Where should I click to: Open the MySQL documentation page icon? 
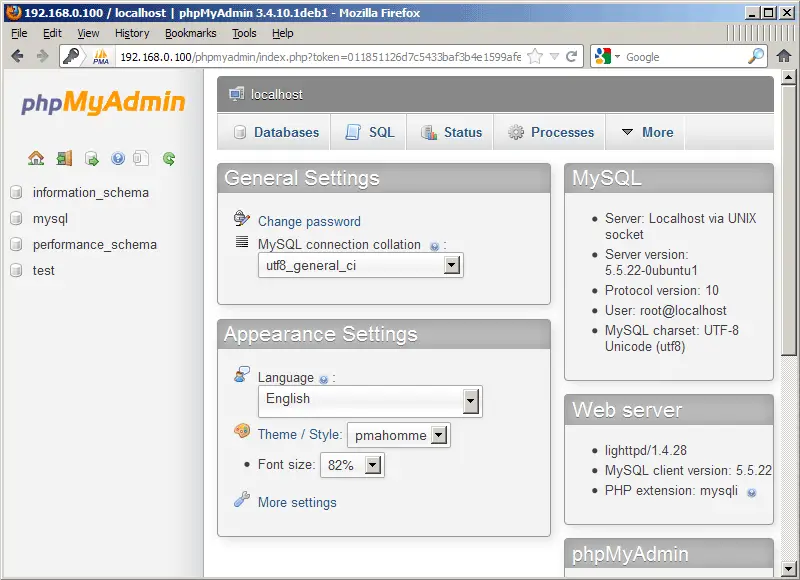(141, 159)
